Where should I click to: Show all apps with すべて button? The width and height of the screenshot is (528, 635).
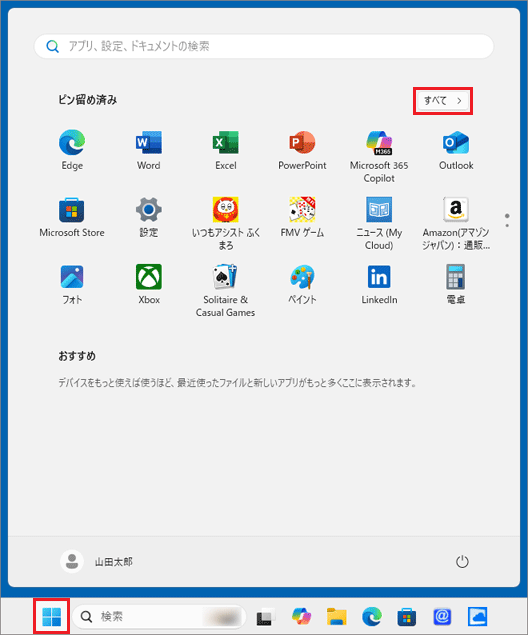443,101
